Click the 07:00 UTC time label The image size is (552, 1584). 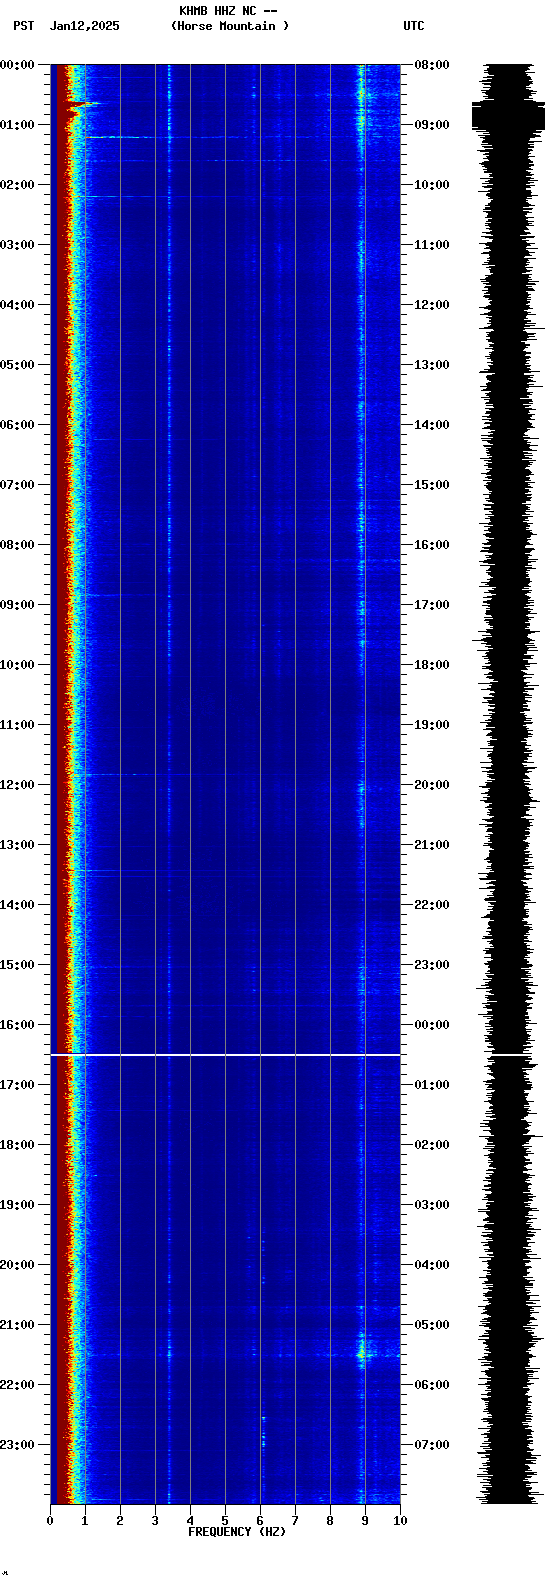[x=432, y=1445]
